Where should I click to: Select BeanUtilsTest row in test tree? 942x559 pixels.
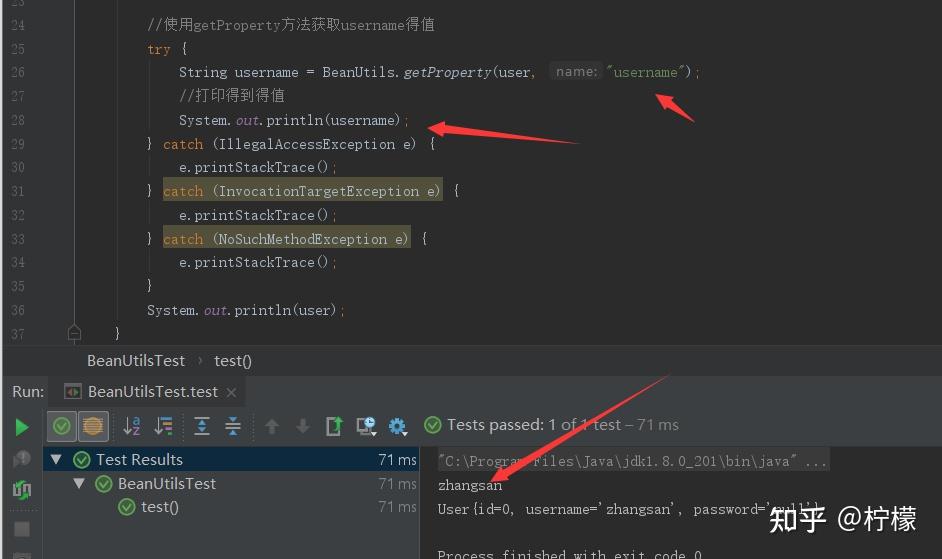tap(231, 483)
